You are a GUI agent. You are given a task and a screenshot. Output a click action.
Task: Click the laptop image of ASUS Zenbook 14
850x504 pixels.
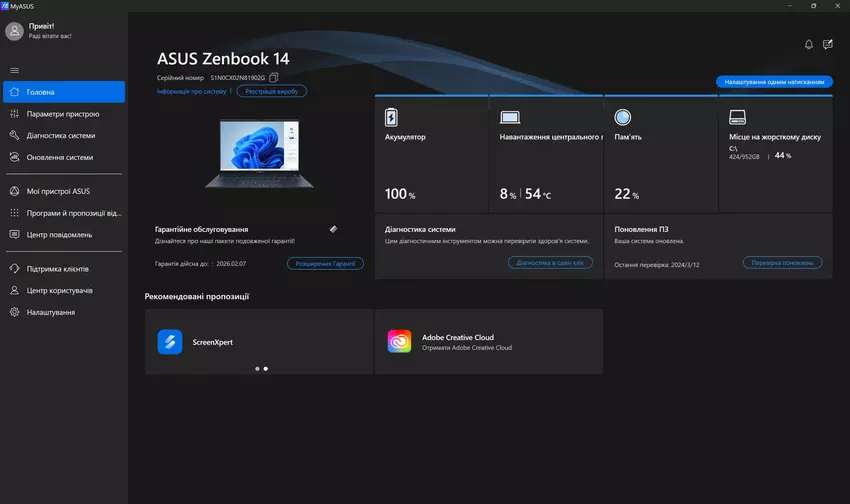pyautogui.click(x=258, y=154)
